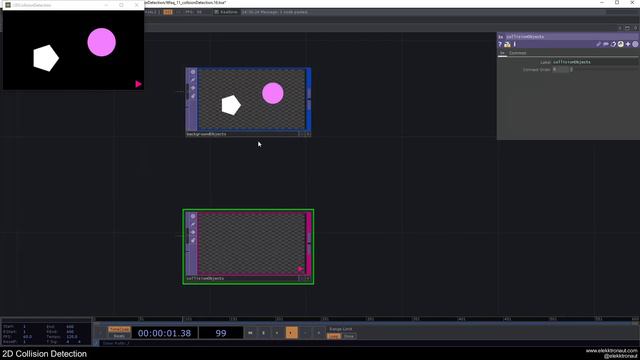Toggle bypass flag on collisionObjects node
This screenshot has width=640, height=360.
(193, 233)
